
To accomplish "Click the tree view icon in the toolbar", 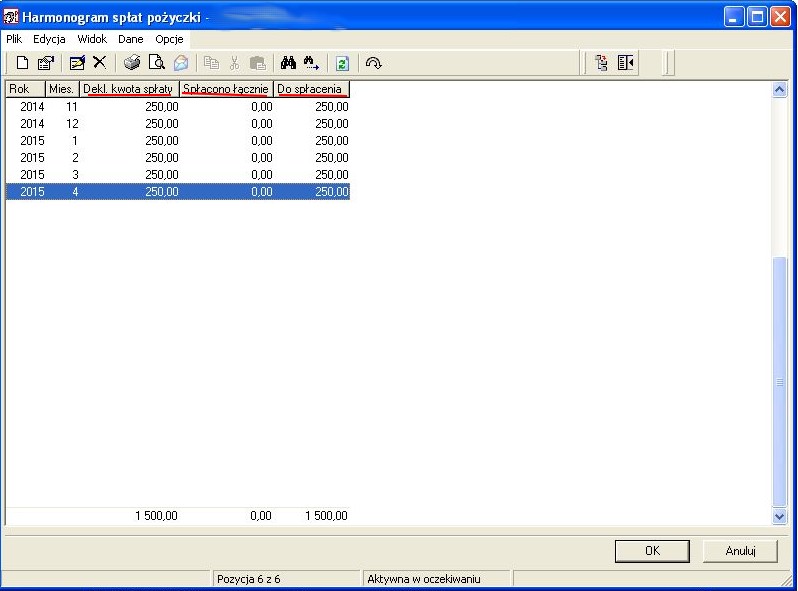I will click(x=601, y=63).
